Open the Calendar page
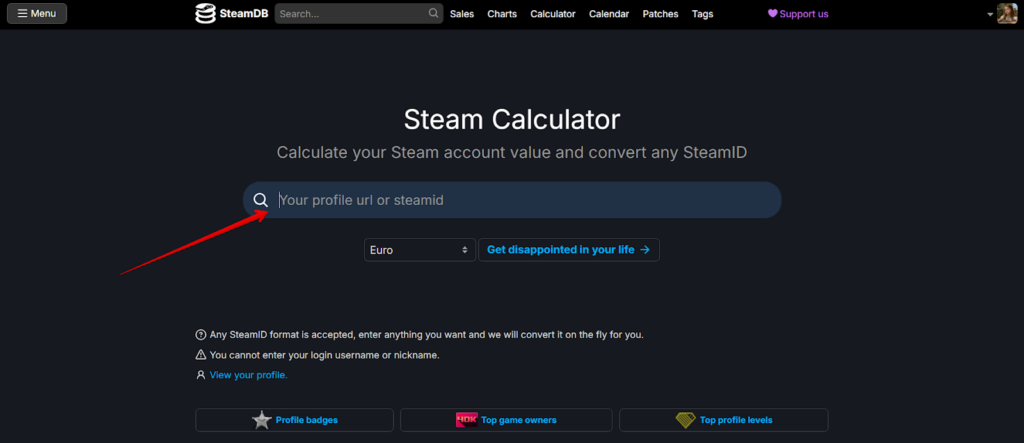Screen dimensions: 1024x443 click(x=609, y=14)
